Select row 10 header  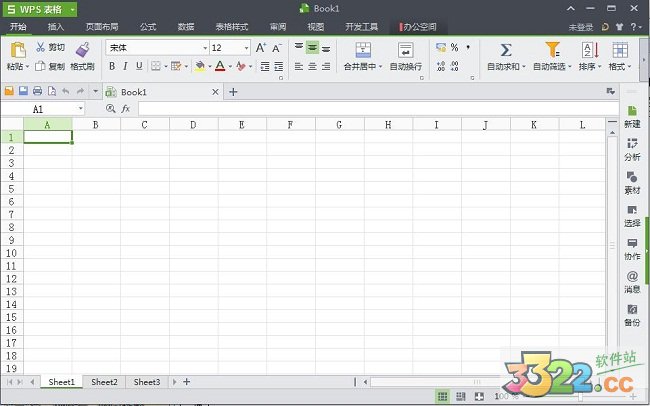12,253
